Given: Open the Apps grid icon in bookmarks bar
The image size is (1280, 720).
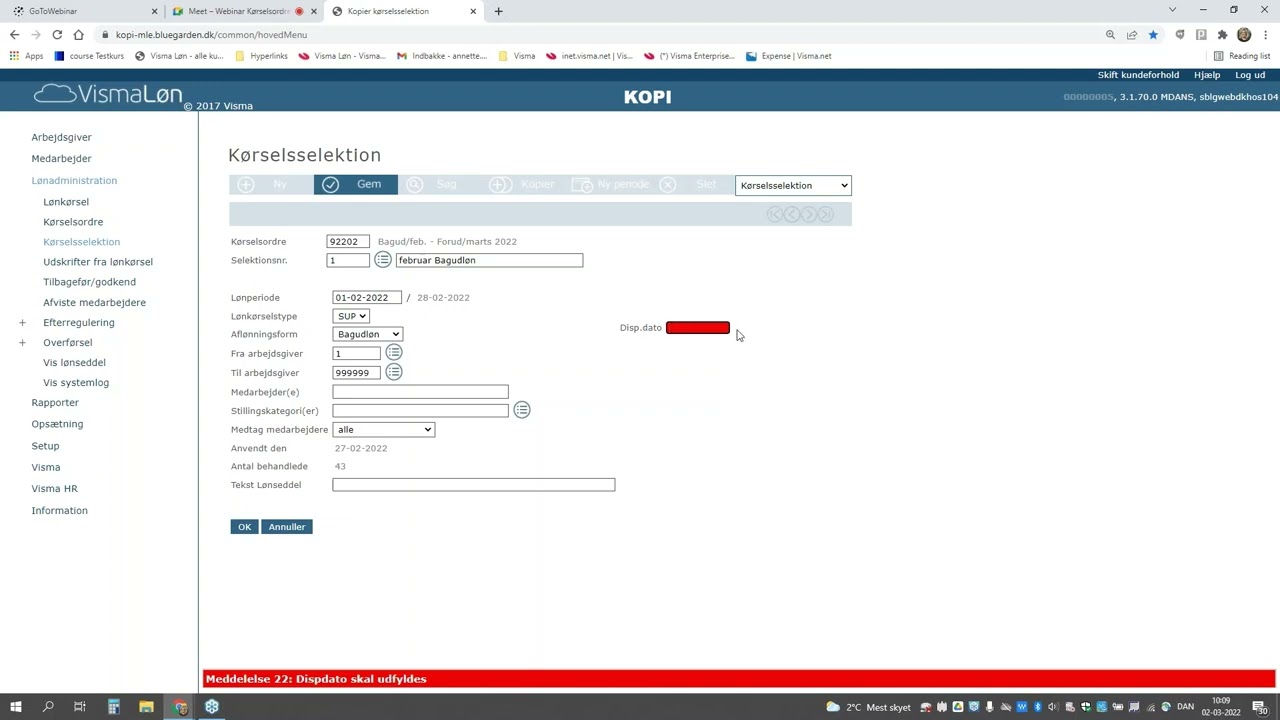Looking at the screenshot, I should coord(14,56).
